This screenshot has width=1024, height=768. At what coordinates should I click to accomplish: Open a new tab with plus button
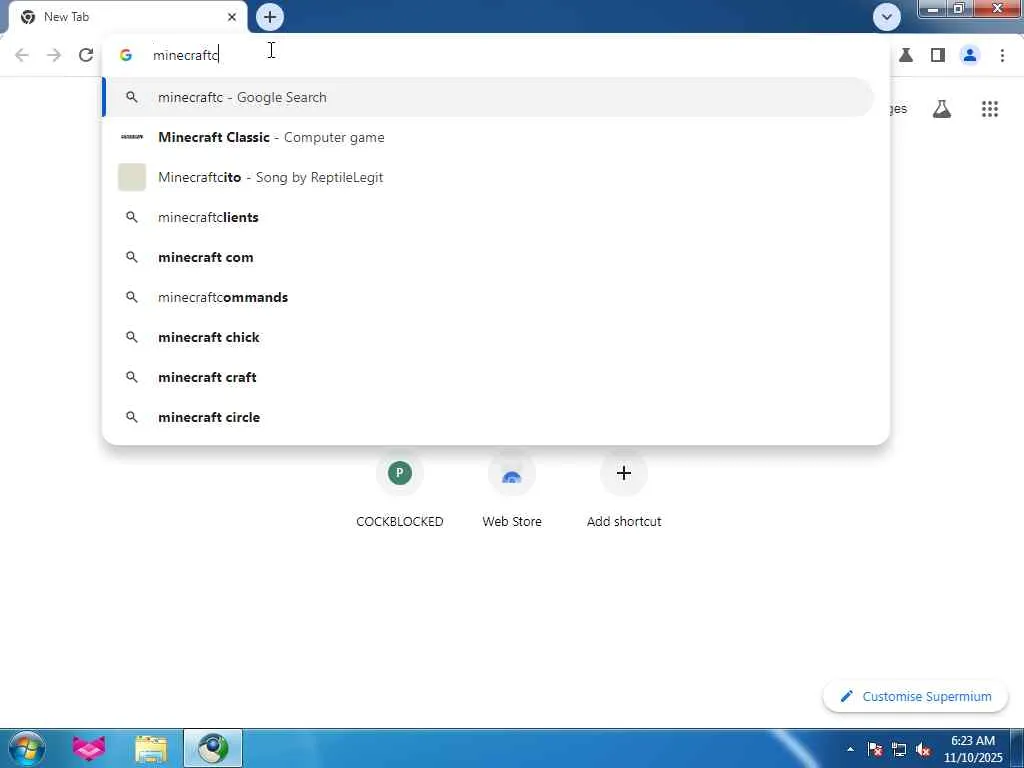270,17
